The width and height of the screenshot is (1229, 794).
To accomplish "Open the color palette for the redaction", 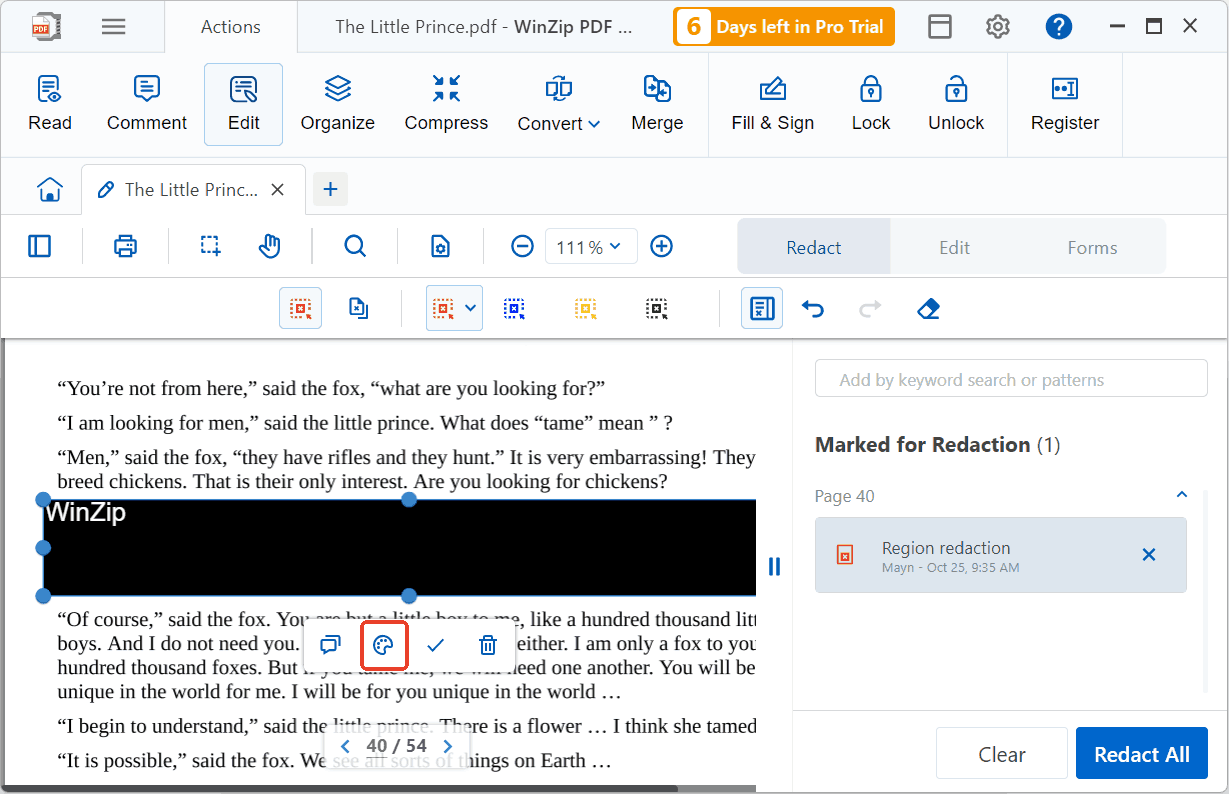I will tap(383, 645).
